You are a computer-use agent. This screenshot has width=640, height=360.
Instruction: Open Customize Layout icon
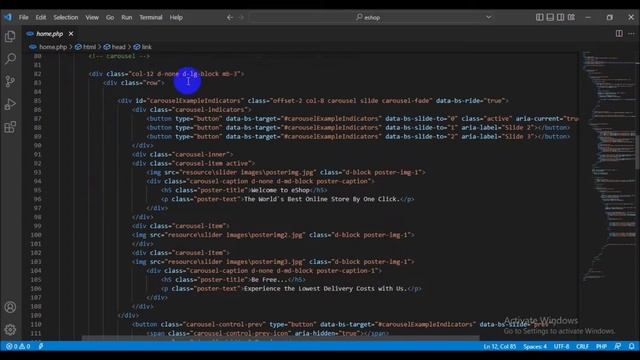(x=571, y=17)
